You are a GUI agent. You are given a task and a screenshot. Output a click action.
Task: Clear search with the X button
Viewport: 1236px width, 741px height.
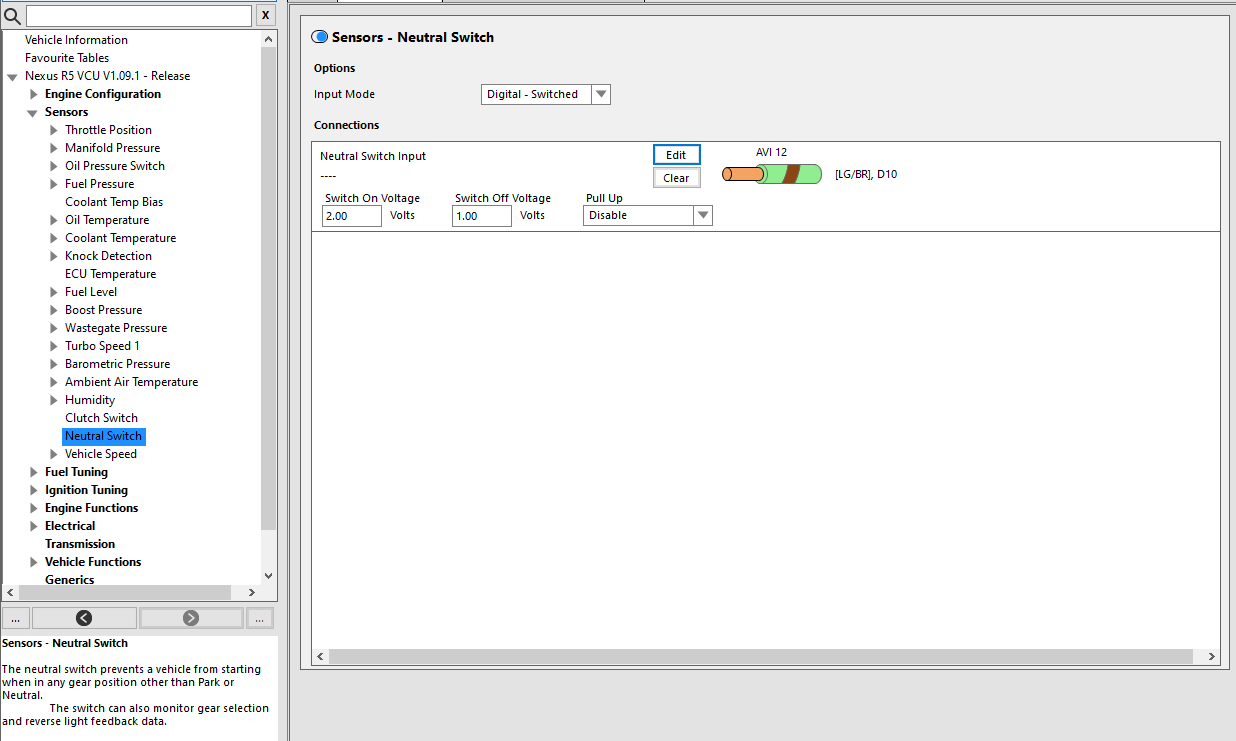click(265, 16)
